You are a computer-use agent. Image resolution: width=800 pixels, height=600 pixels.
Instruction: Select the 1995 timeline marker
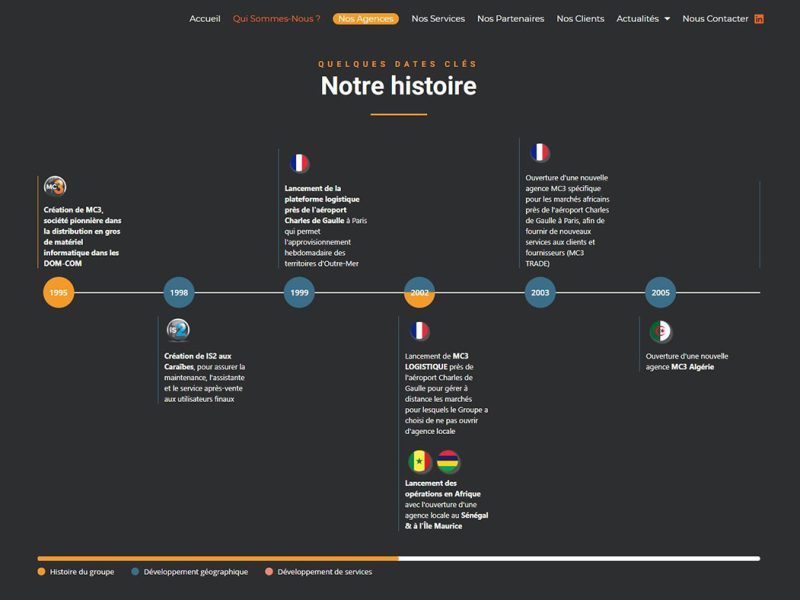point(59,292)
